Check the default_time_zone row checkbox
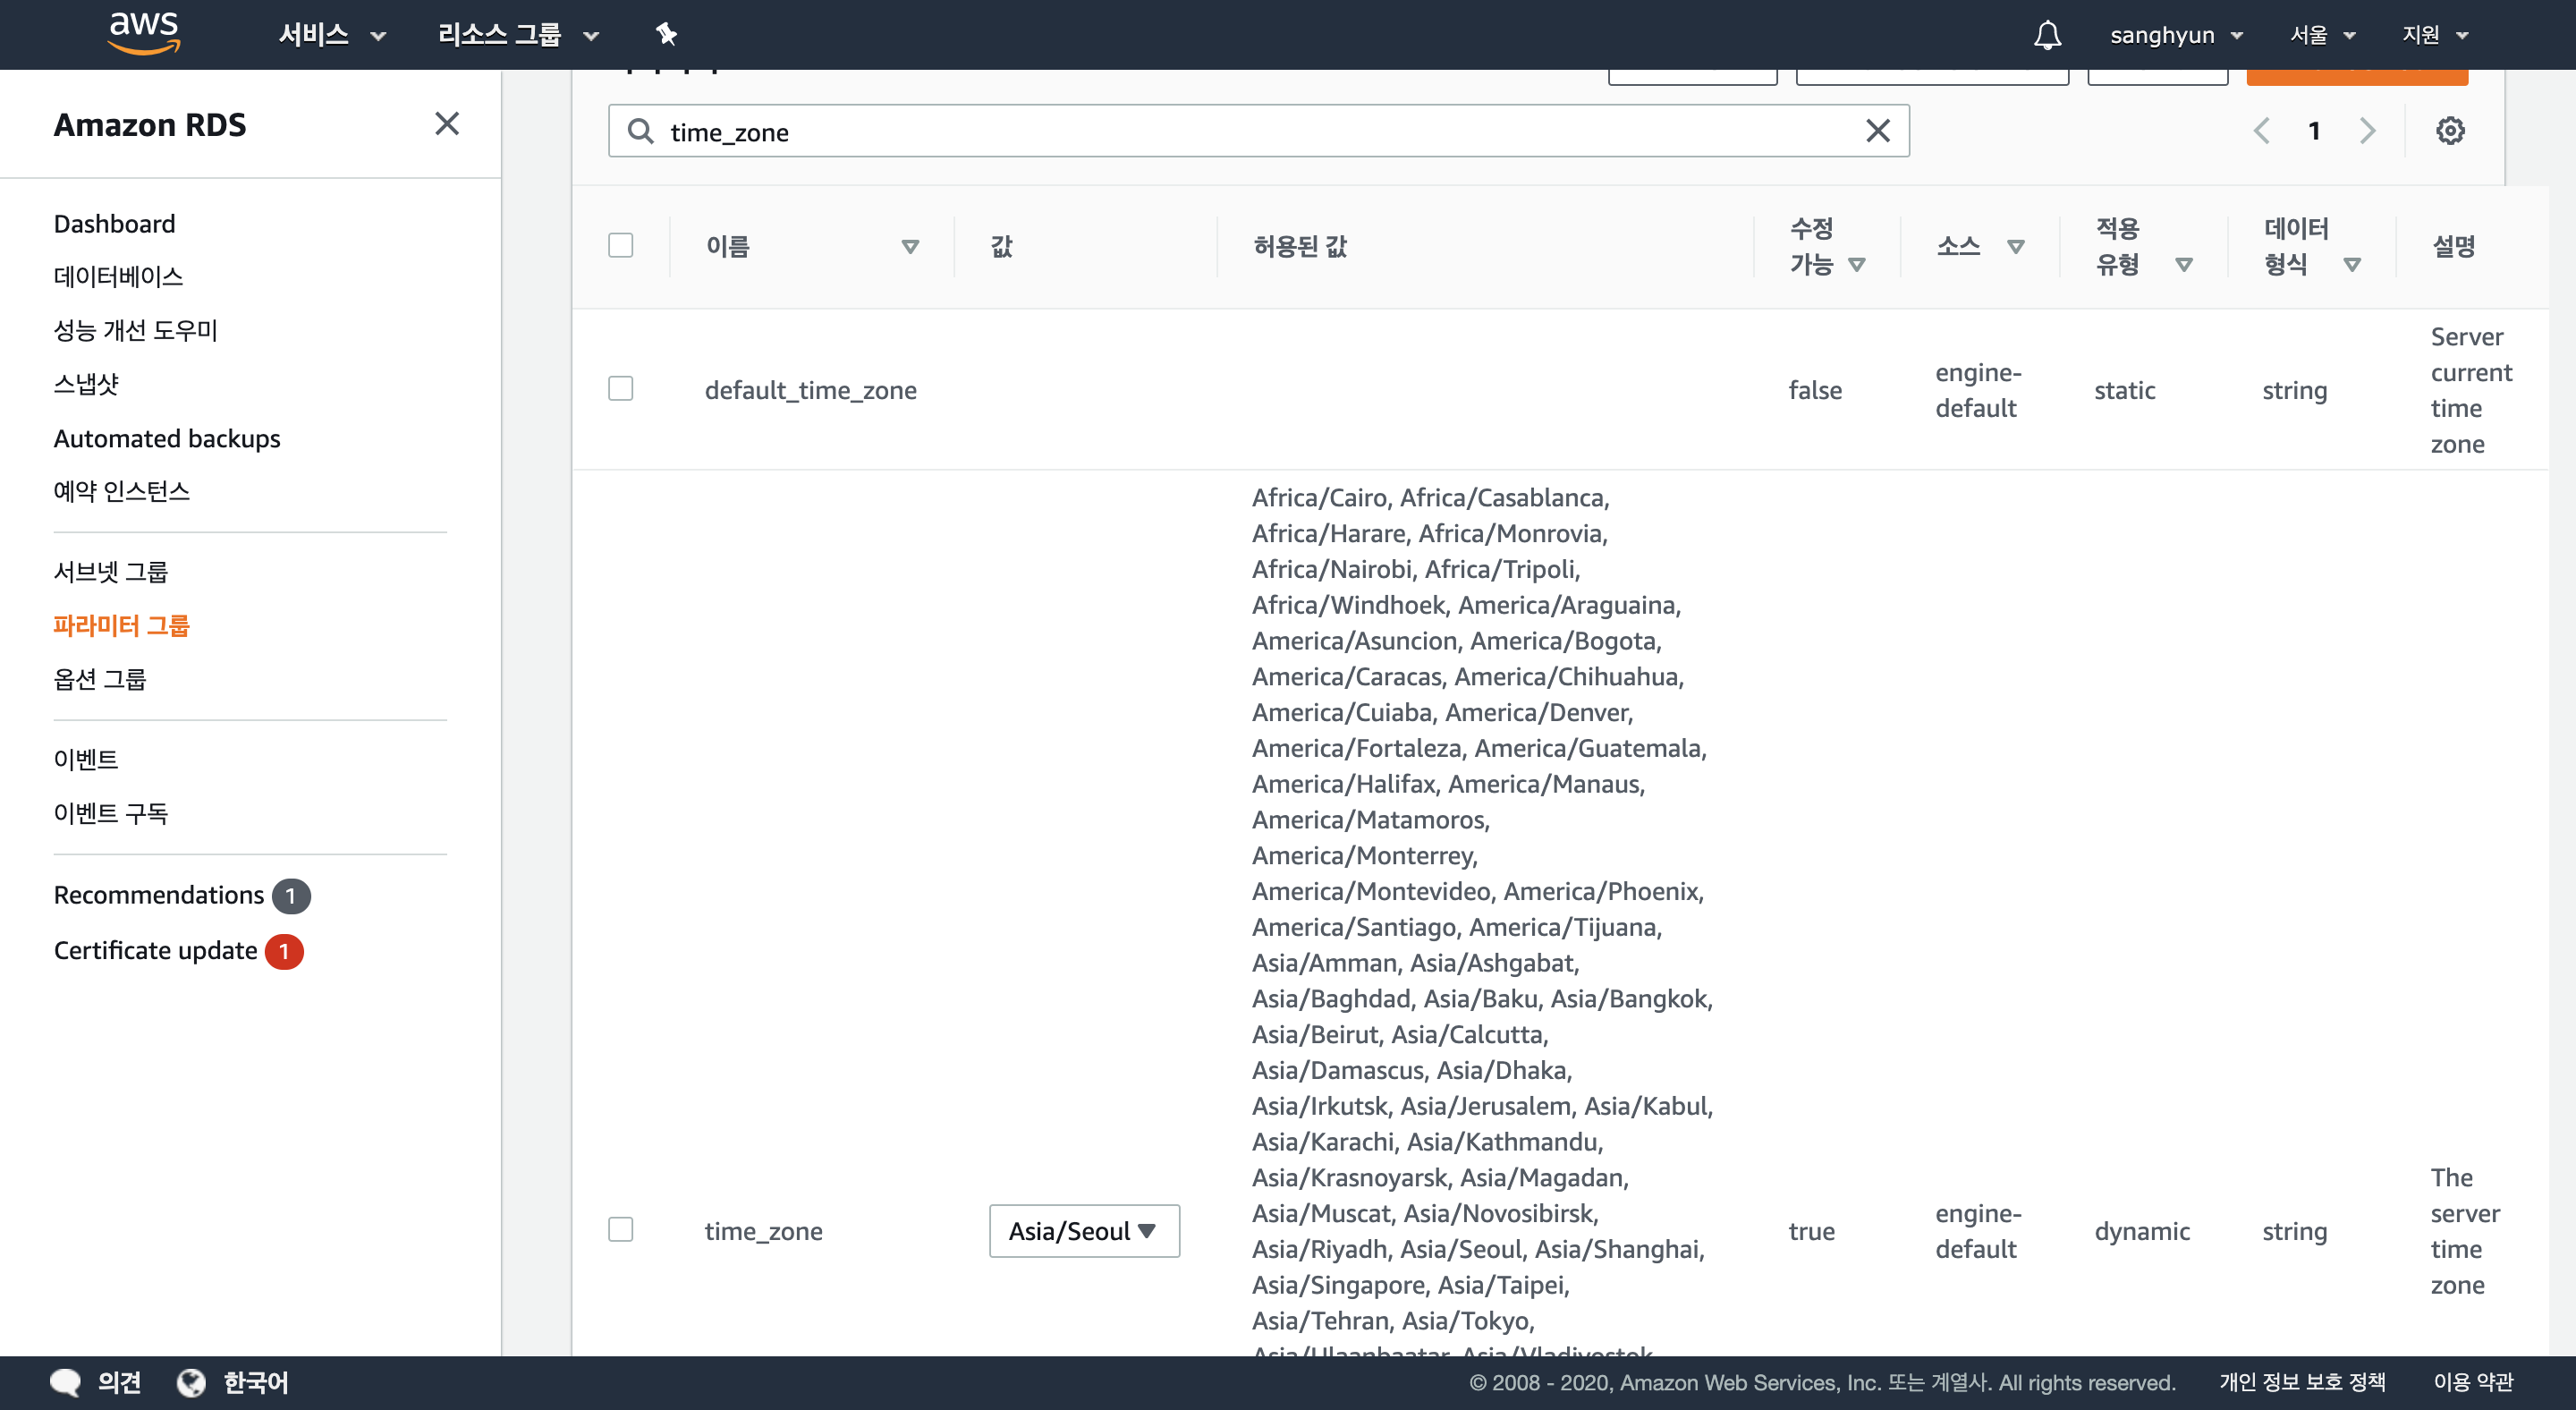 [x=620, y=389]
